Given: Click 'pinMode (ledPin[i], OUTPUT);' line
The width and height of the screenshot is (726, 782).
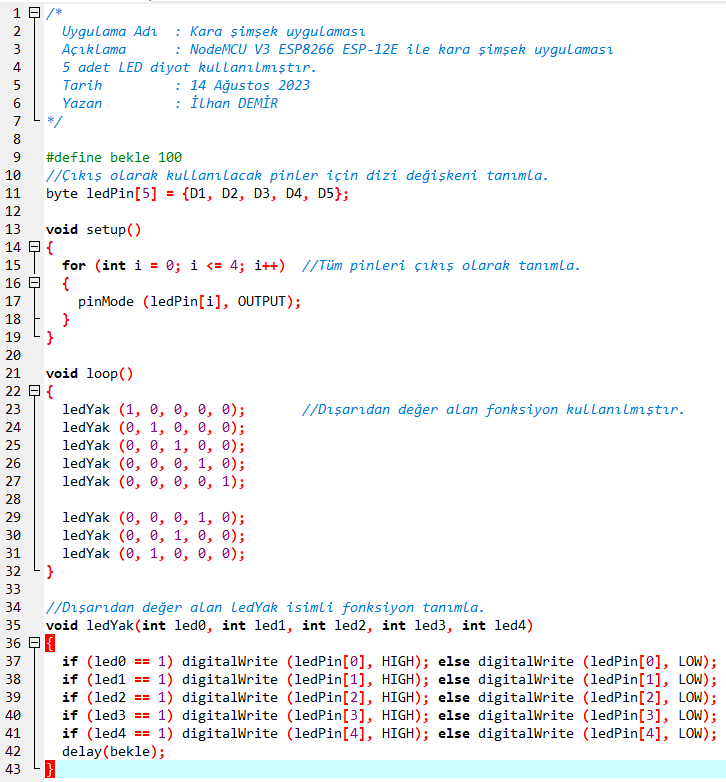Looking at the screenshot, I should [189, 302].
